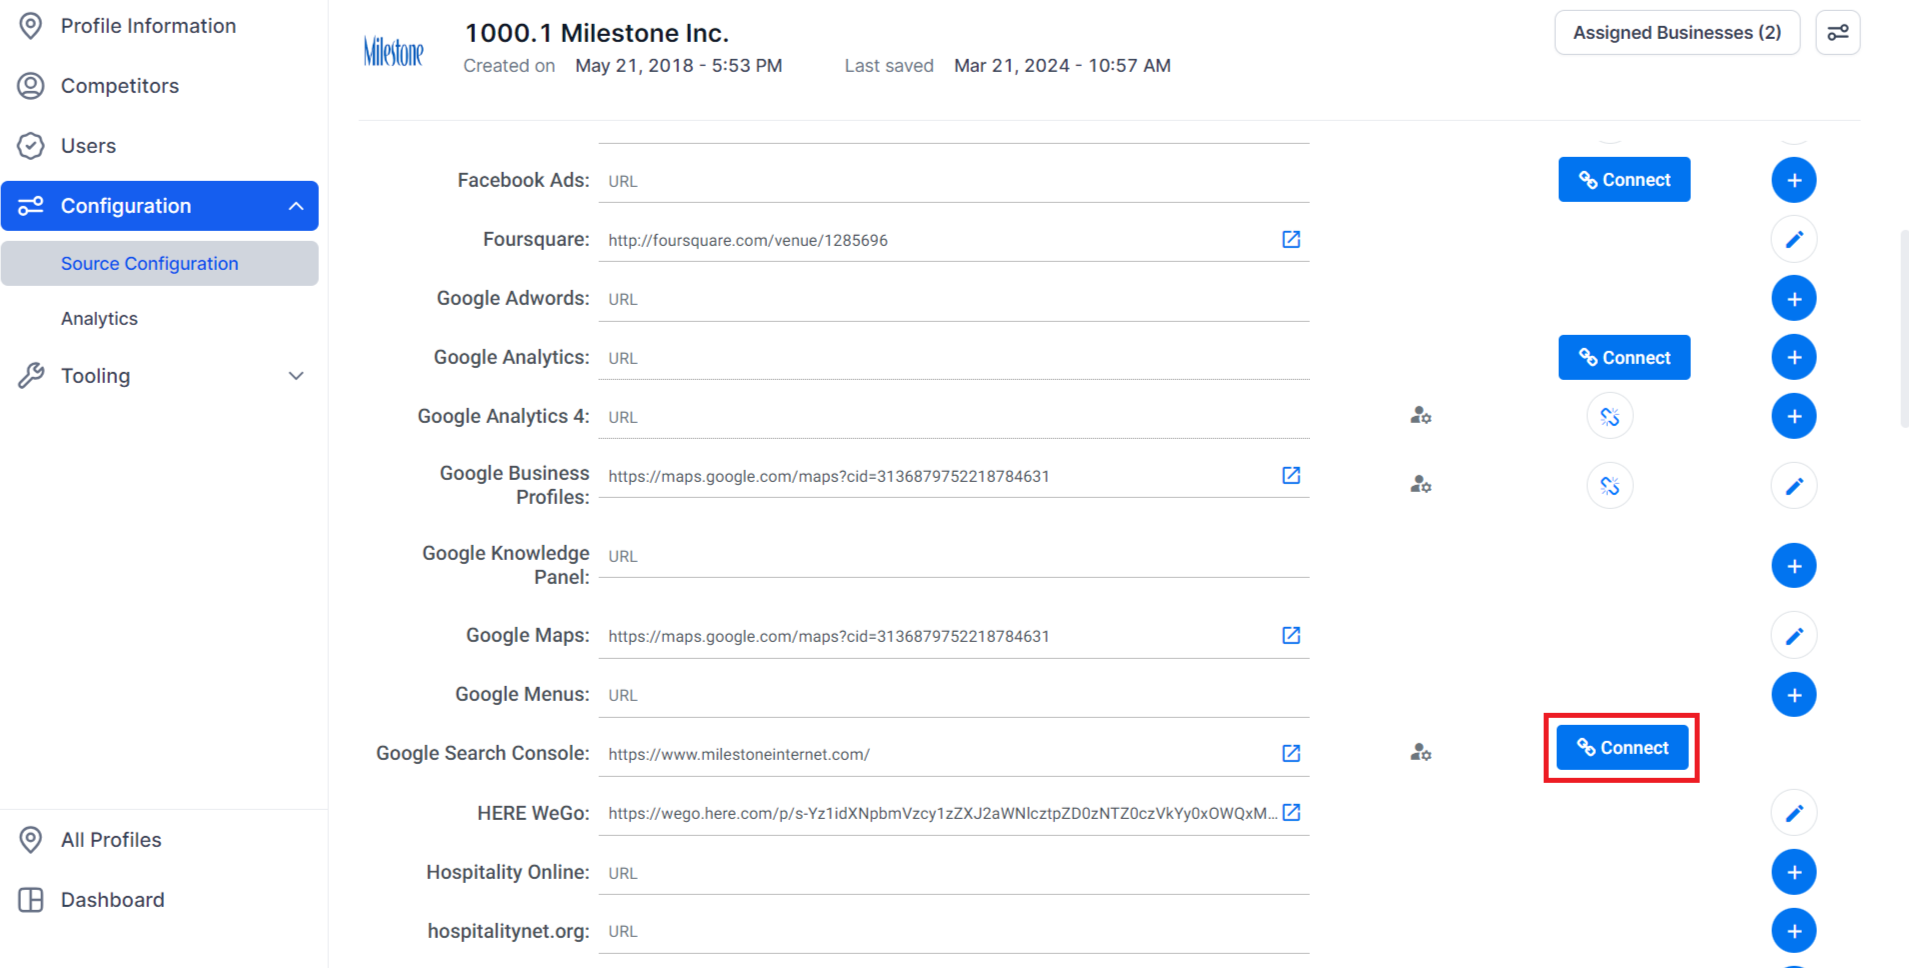Image resolution: width=1909 pixels, height=968 pixels.
Task: Connect the Google Analytics source
Action: (x=1624, y=358)
